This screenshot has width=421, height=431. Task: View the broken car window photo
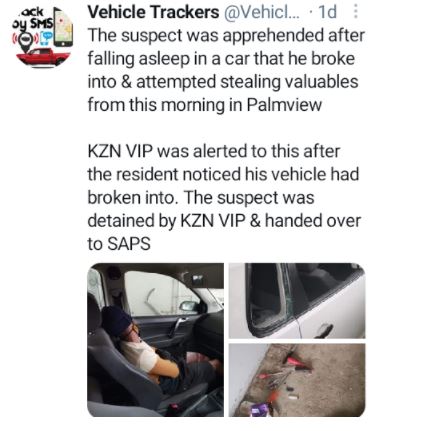297,301
